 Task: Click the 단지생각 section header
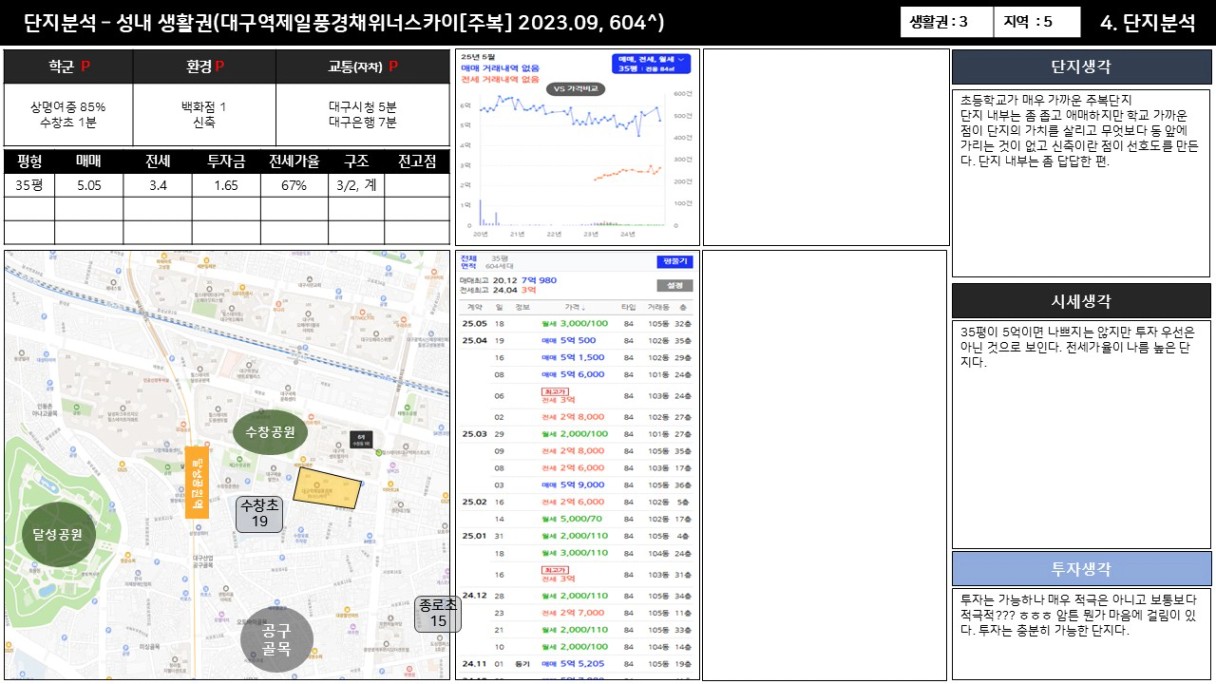click(1081, 67)
